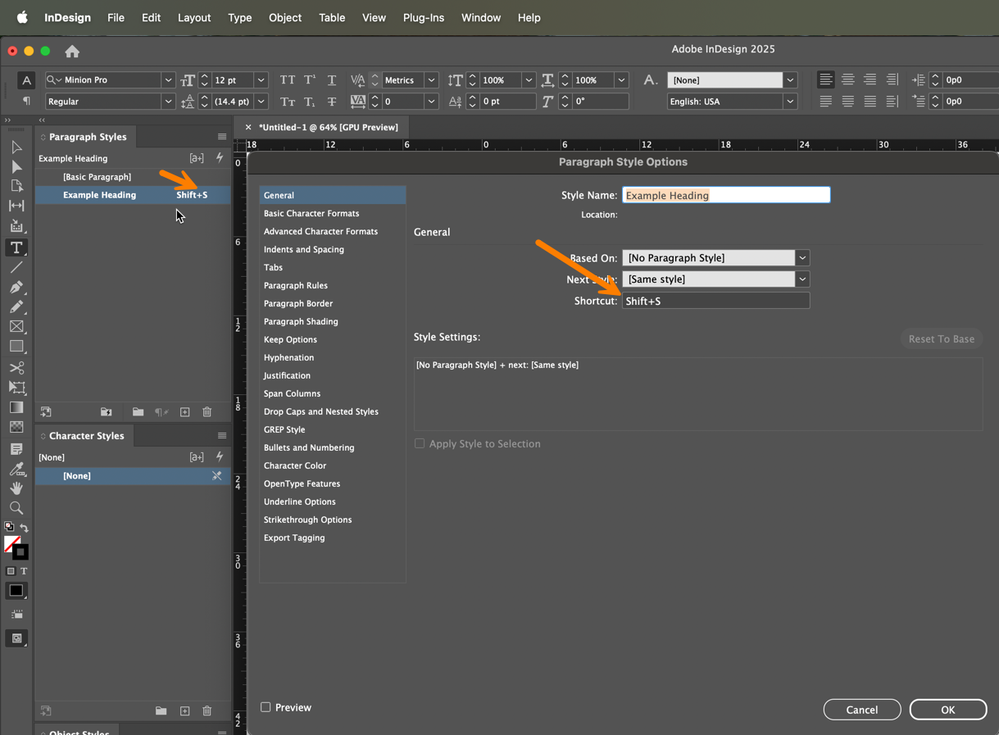Select the Pen tool
This screenshot has height=735, width=999.
(x=17, y=287)
